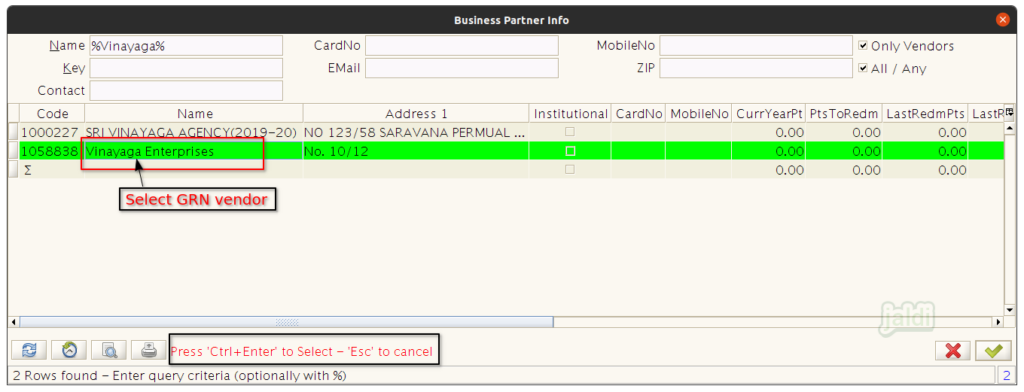
Task: Sort by the Code column header
Action: click(x=52, y=114)
